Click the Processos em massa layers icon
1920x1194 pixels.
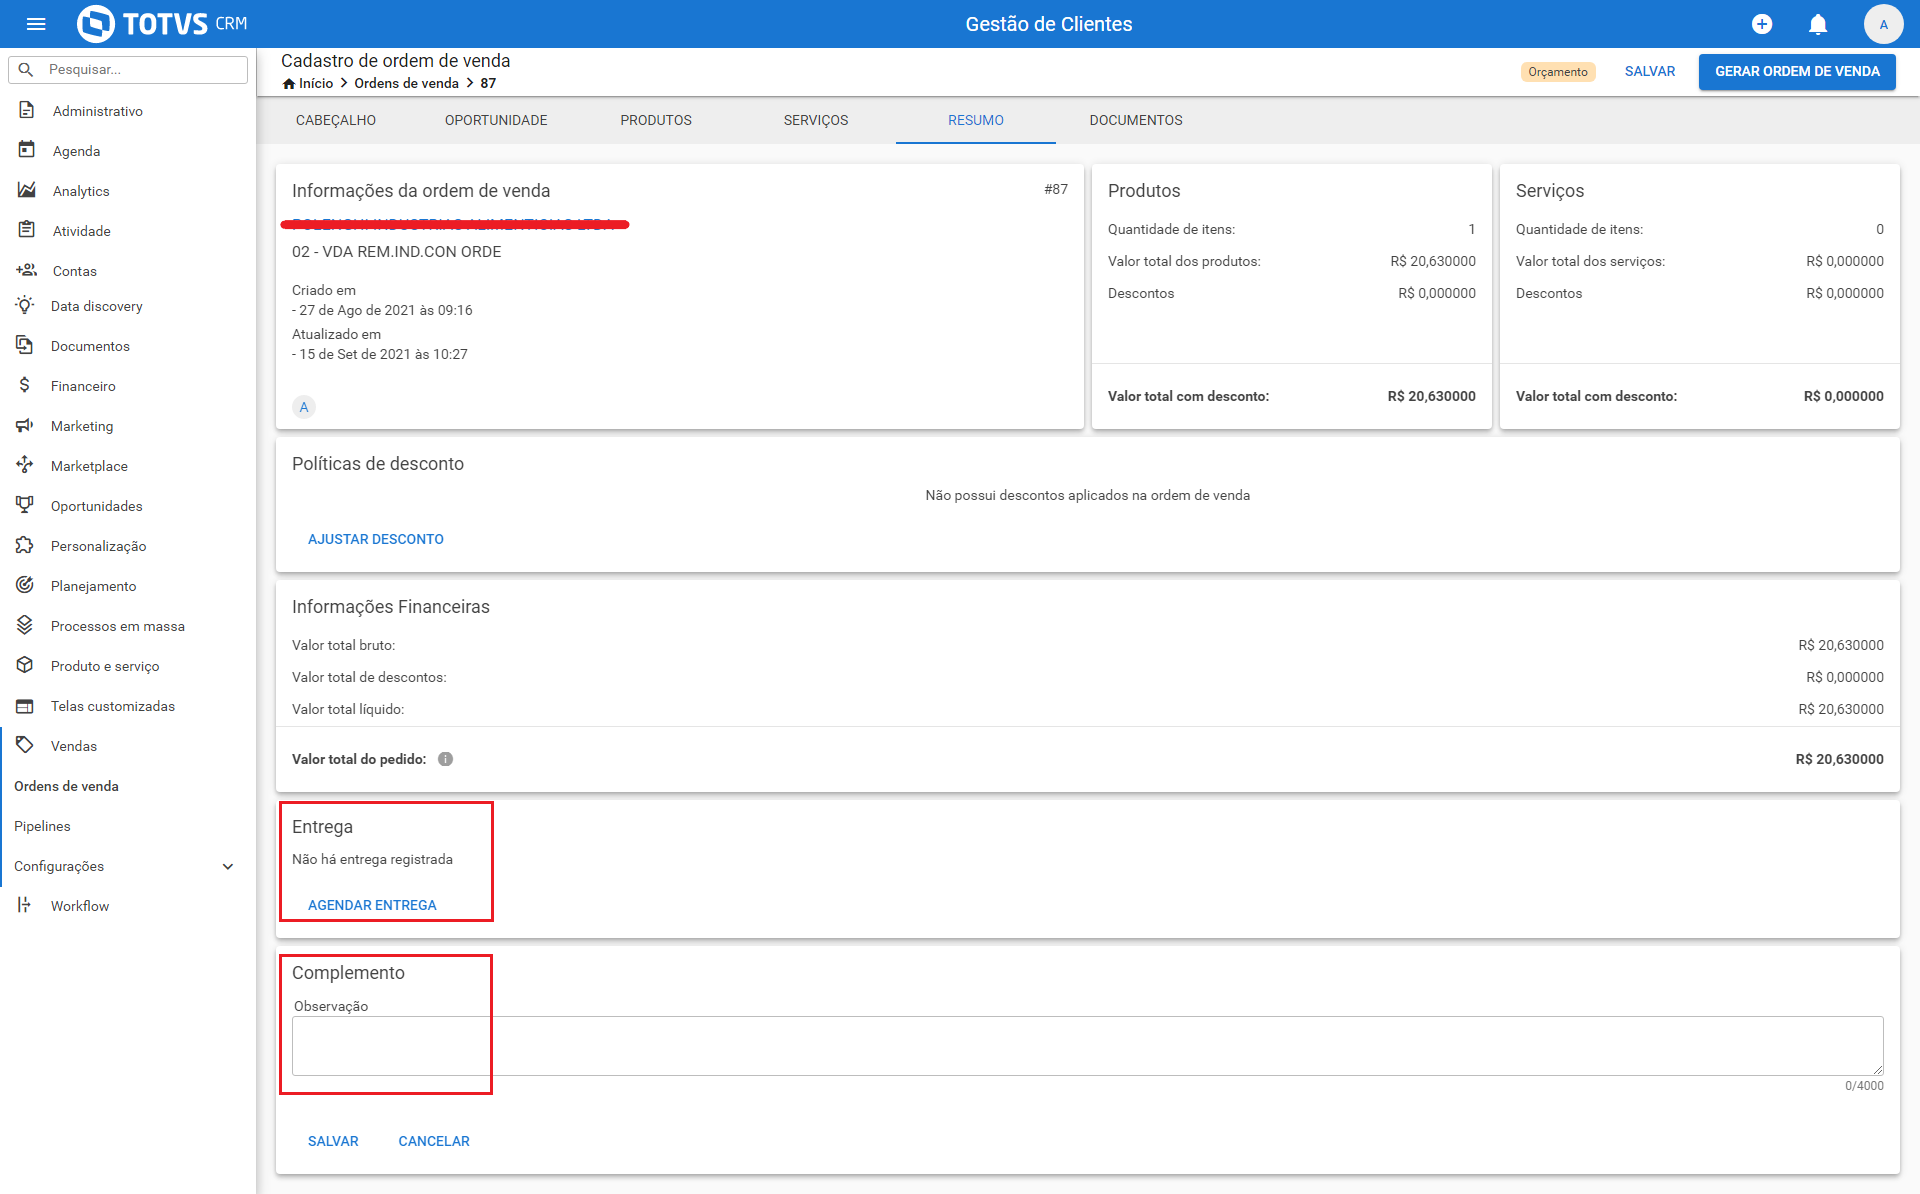point(25,625)
